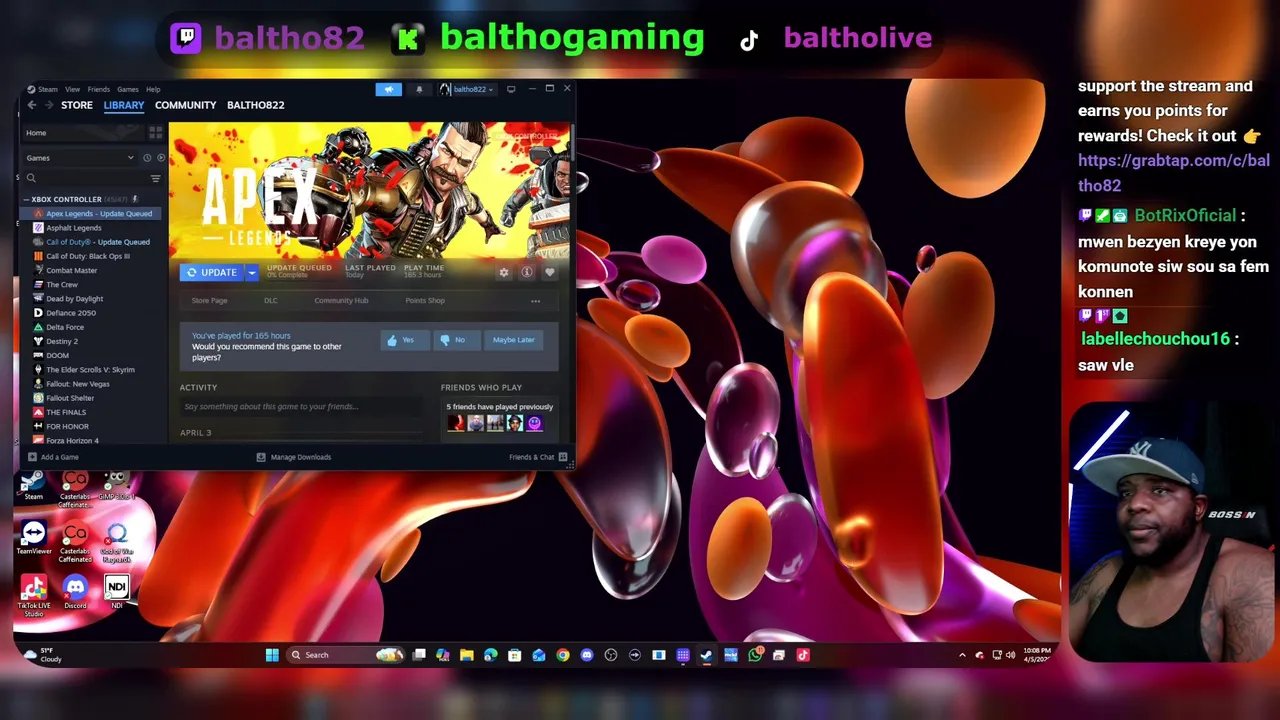Click the library Home button
Viewport: 1280px width, 720px height.
pyautogui.click(x=82, y=133)
